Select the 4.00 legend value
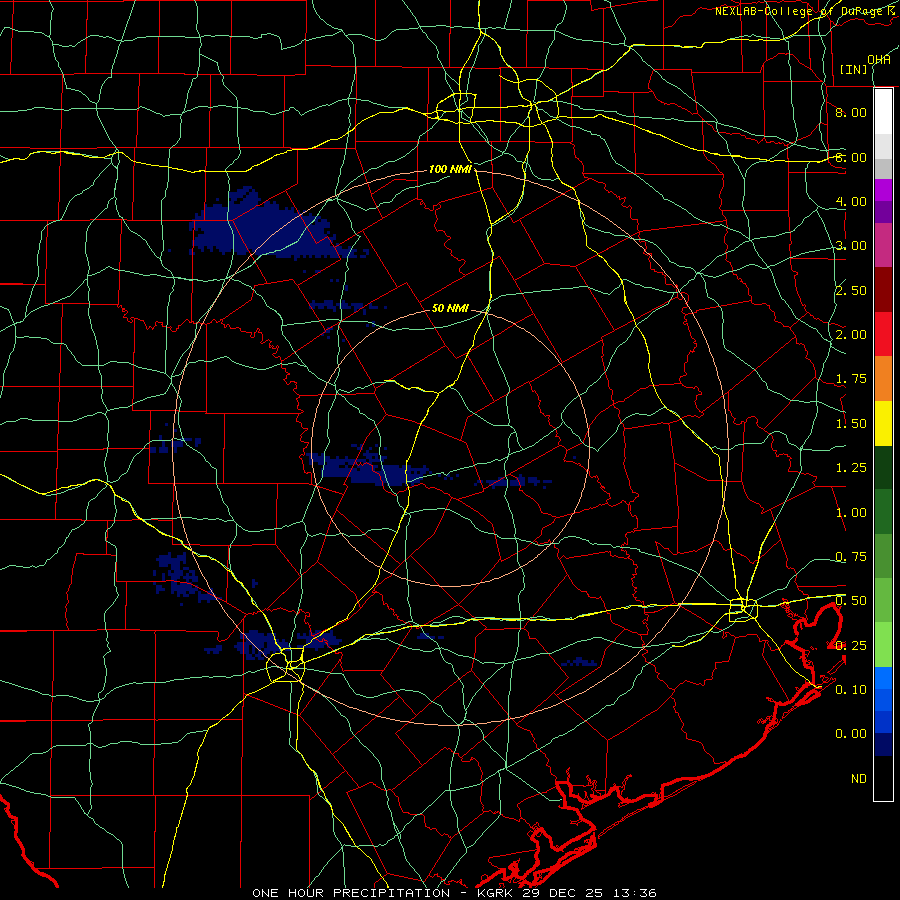Viewport: 900px width, 900px height. click(851, 201)
